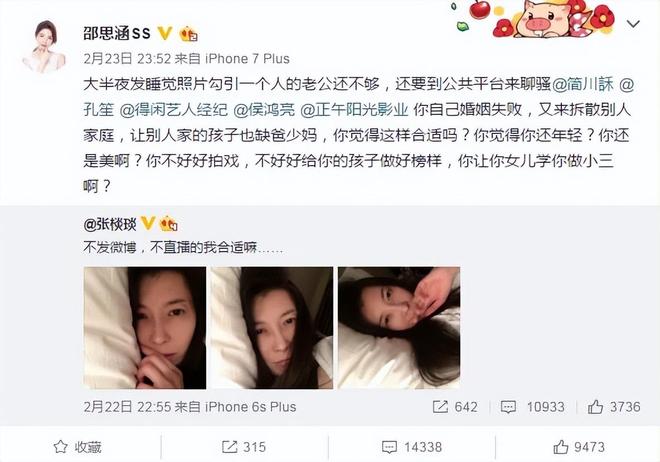Open the @侯鸿亮 mention link
660x462 pixels.
264,110
